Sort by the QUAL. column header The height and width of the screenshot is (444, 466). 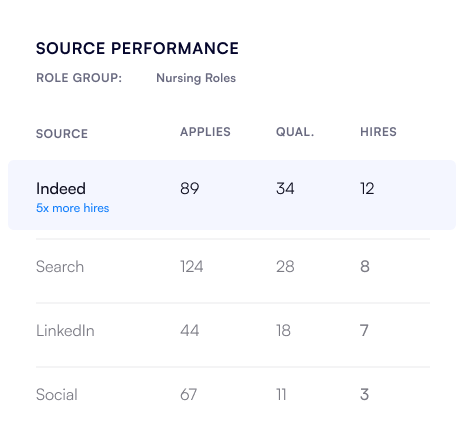point(295,132)
